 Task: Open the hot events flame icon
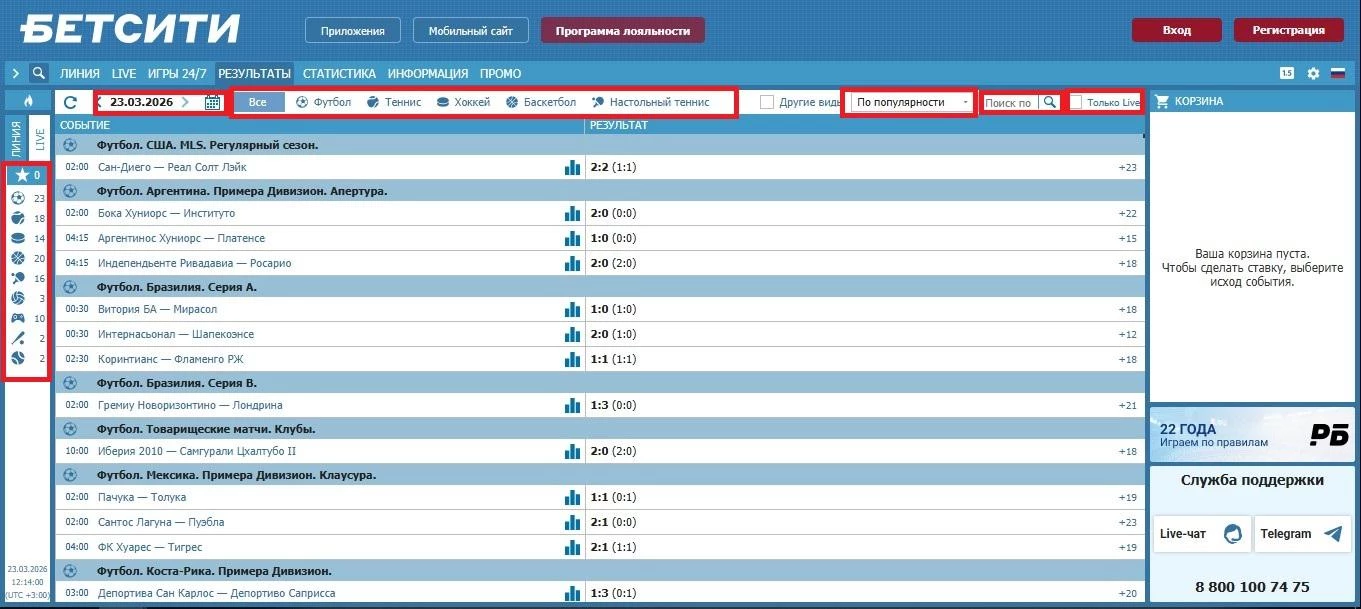point(28,101)
